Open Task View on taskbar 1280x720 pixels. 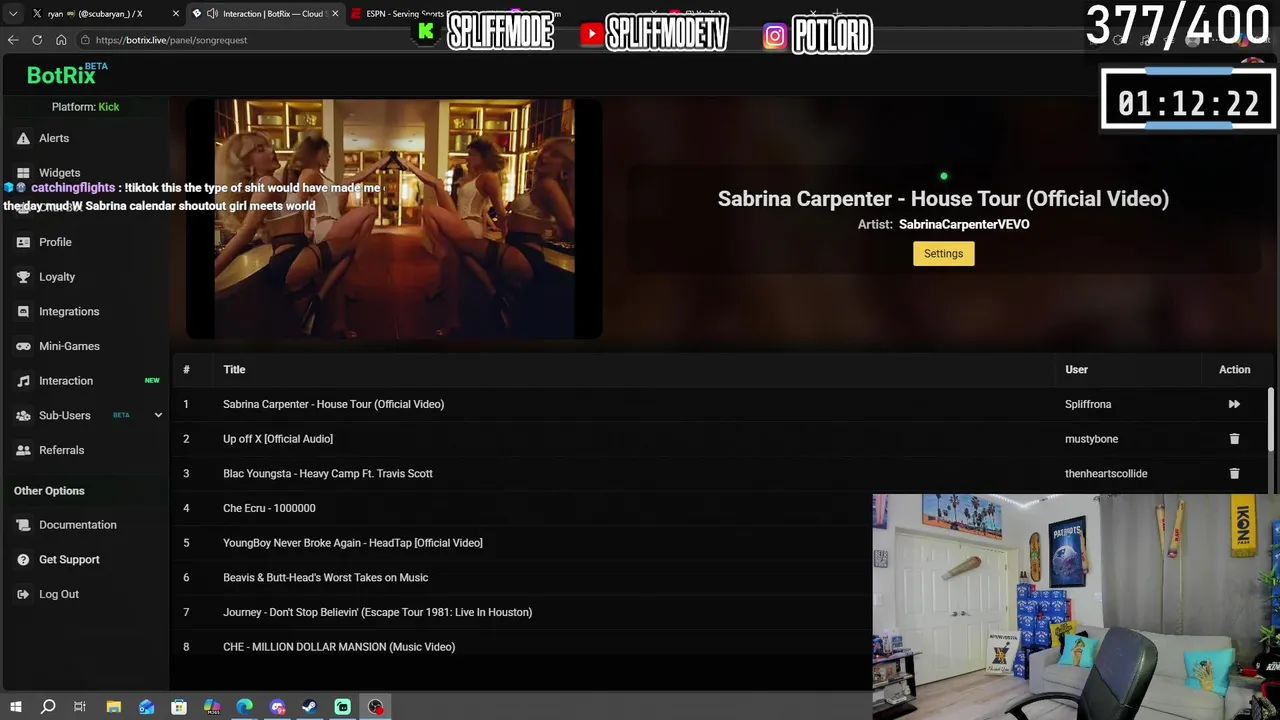coord(80,707)
